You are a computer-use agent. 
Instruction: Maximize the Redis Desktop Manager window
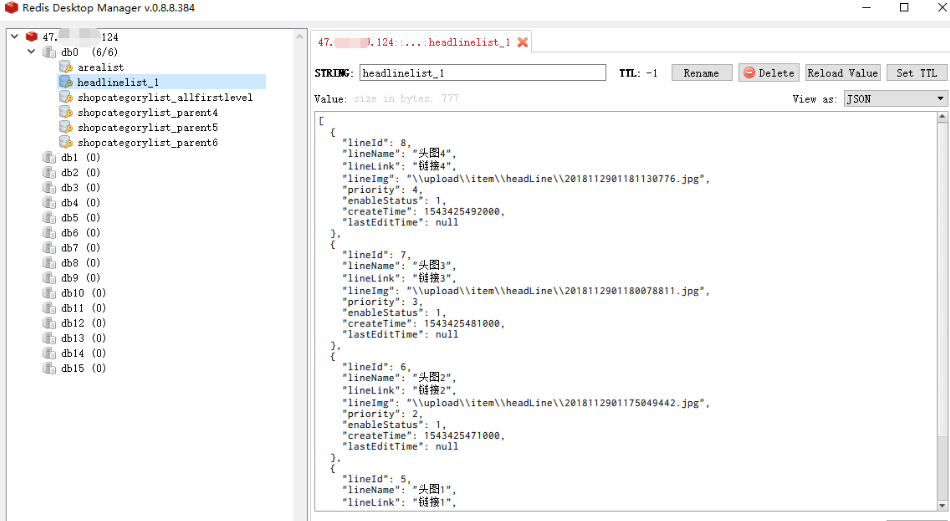click(904, 7)
